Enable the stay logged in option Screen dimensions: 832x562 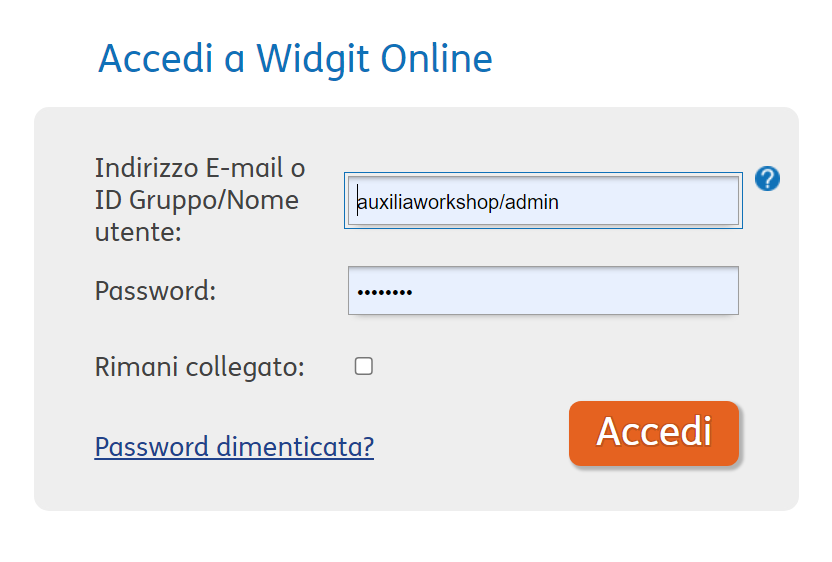[363, 366]
